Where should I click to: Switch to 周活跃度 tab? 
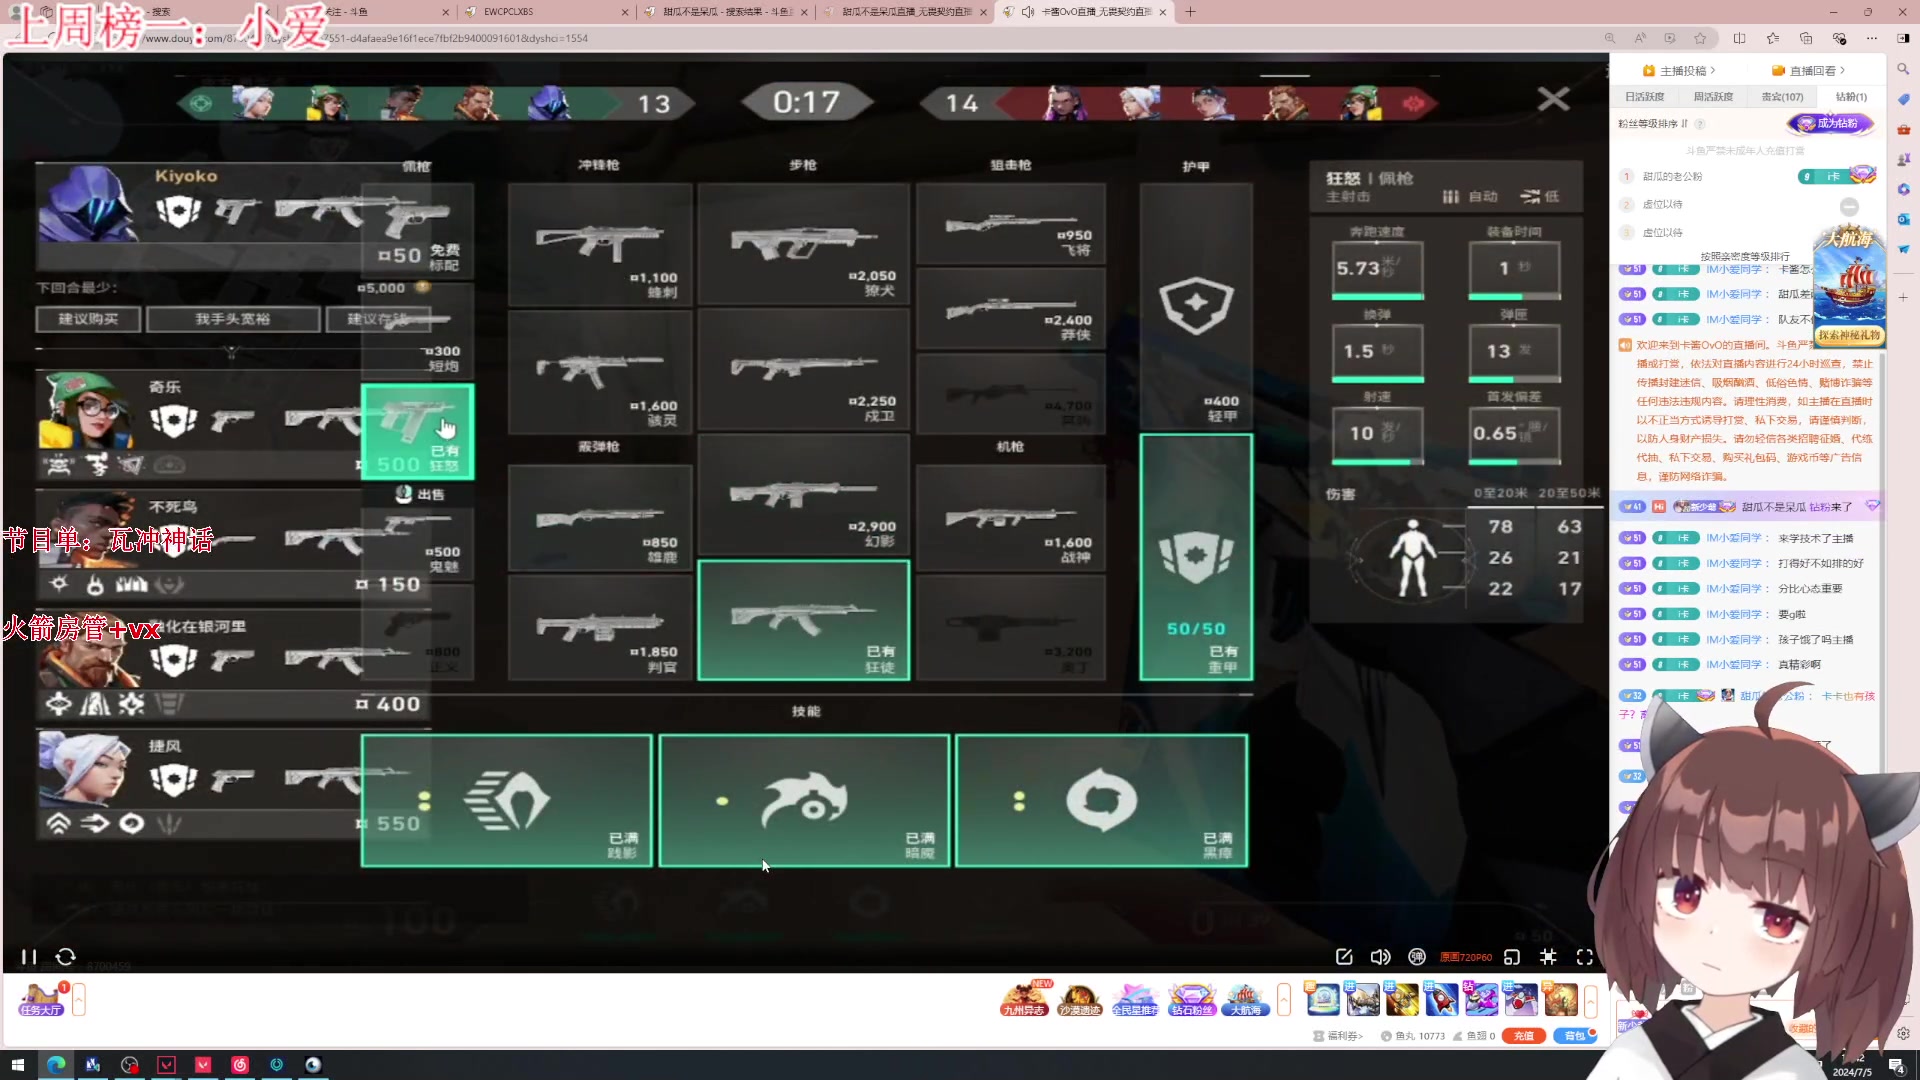[1713, 97]
